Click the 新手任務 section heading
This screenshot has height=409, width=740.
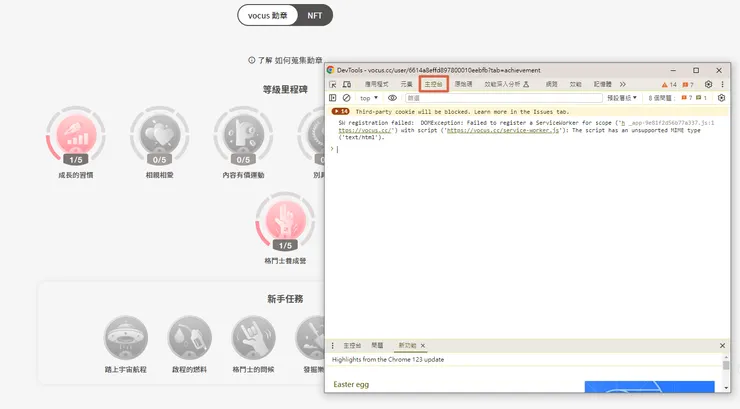285,299
